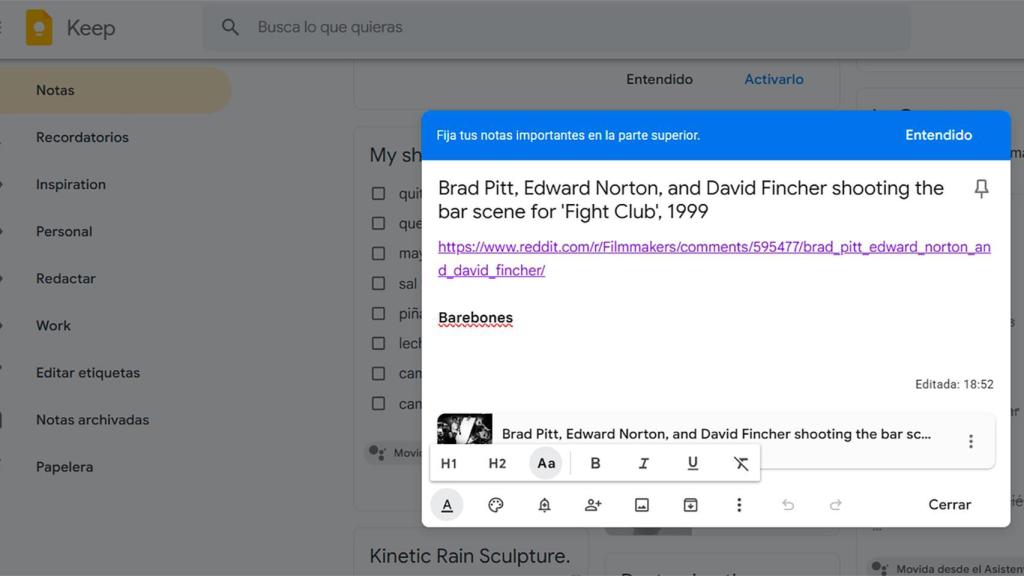
Task: Mark the 'lech' item as done
Action: [x=380, y=343]
